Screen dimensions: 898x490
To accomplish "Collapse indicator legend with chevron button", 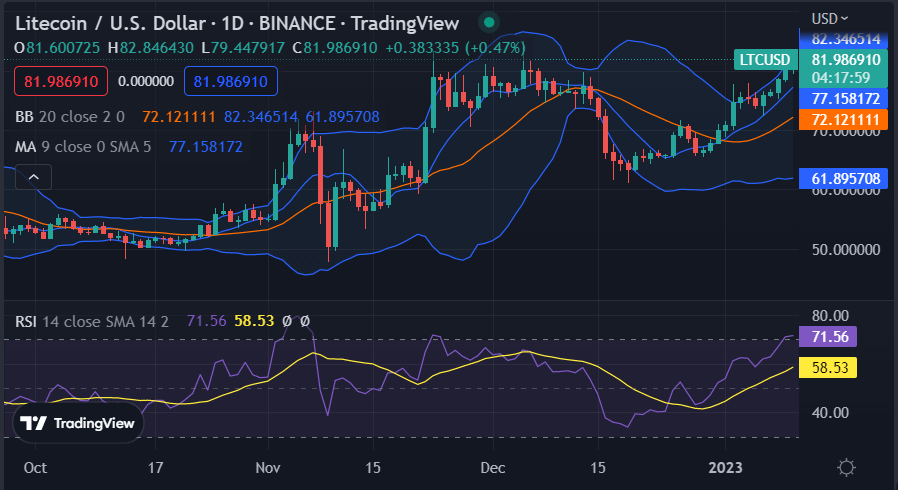I will coord(34,177).
